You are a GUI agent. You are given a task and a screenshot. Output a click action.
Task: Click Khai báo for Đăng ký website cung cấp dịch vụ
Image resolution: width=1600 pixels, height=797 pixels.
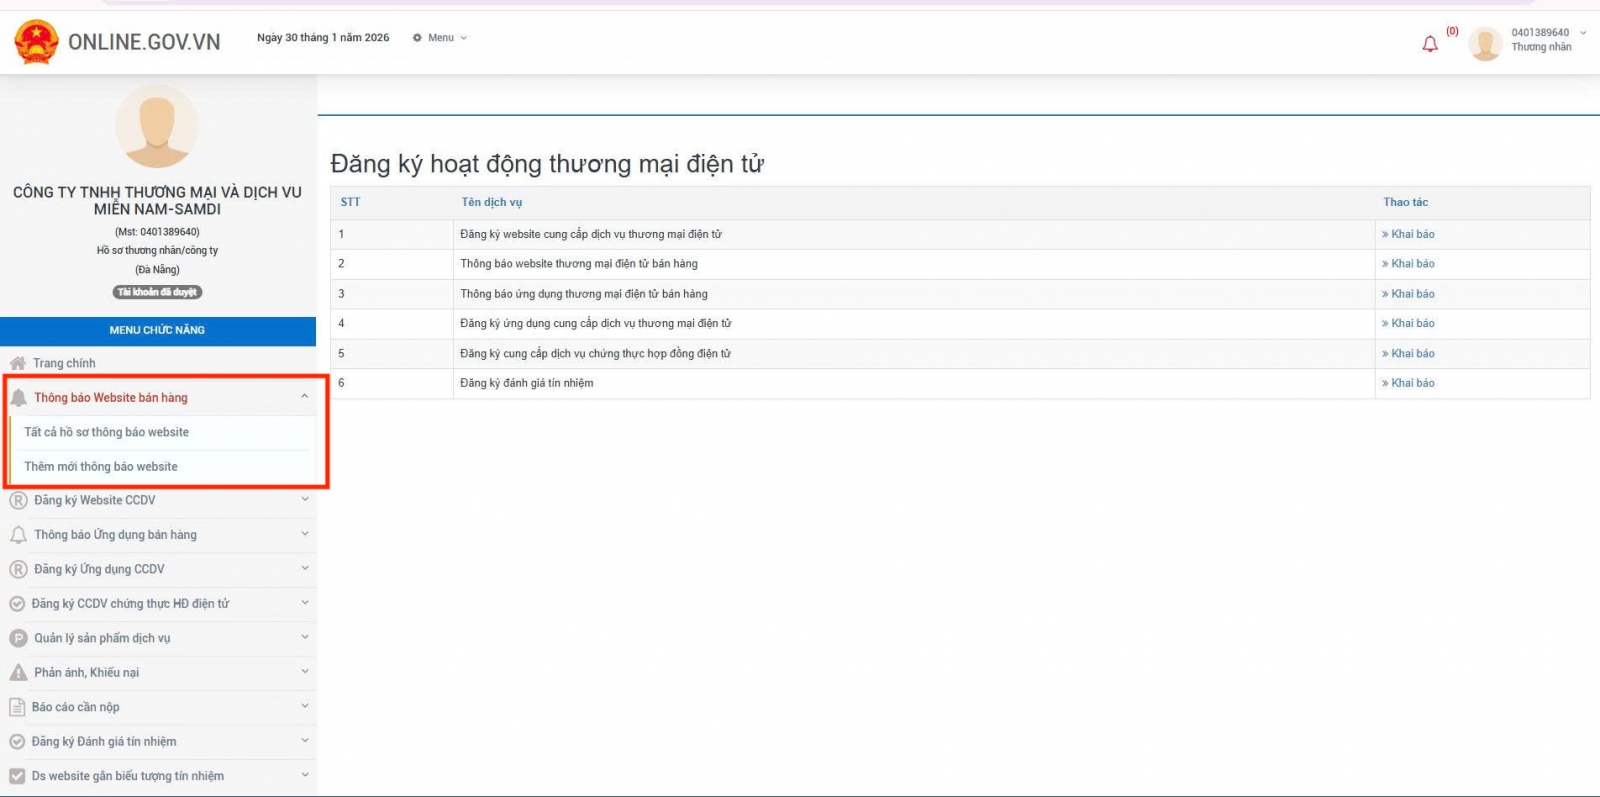tap(1411, 234)
